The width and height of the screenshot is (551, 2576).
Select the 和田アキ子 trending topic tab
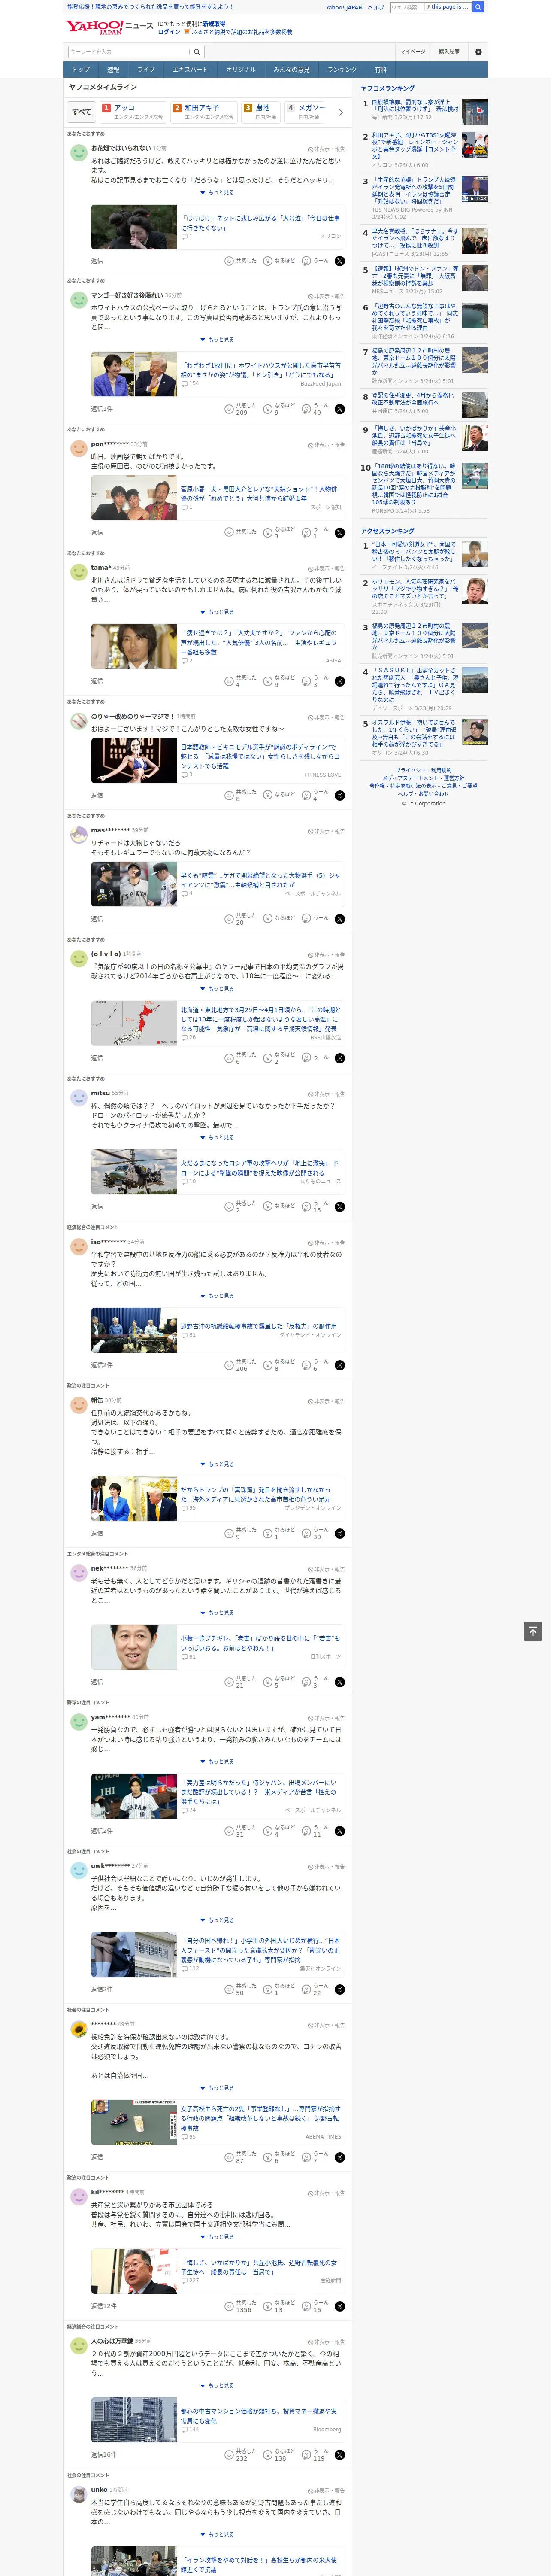[x=204, y=112]
